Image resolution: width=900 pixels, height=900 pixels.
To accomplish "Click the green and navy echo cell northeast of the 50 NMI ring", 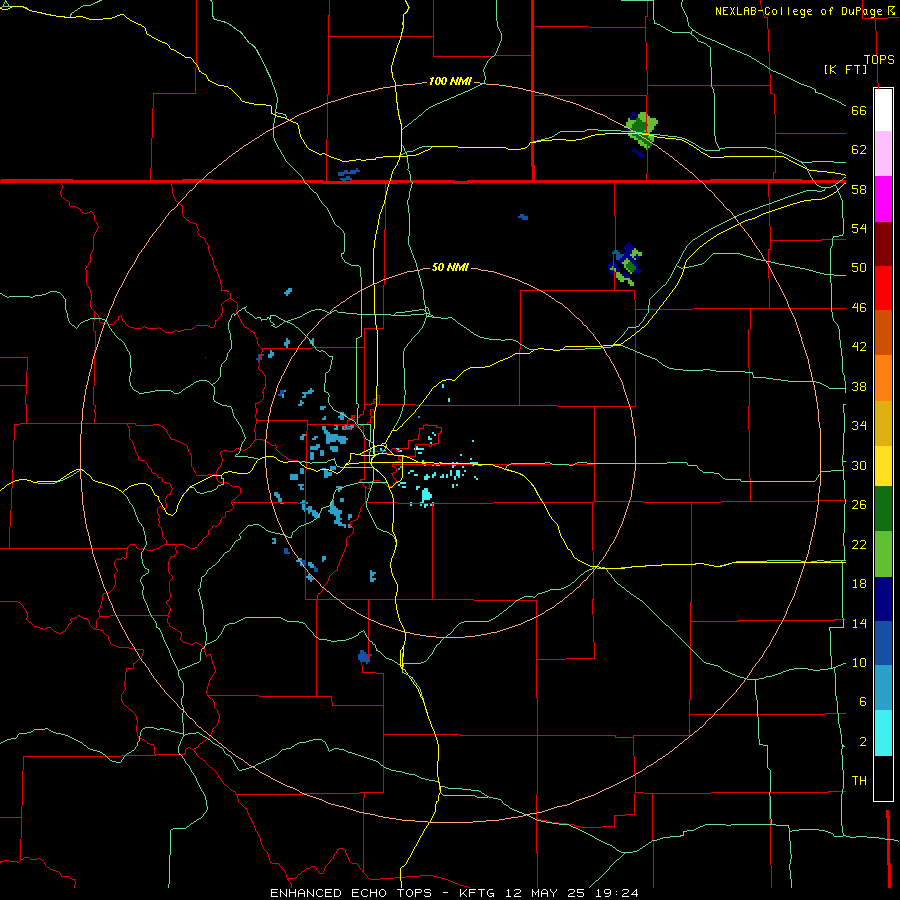I will [626, 264].
